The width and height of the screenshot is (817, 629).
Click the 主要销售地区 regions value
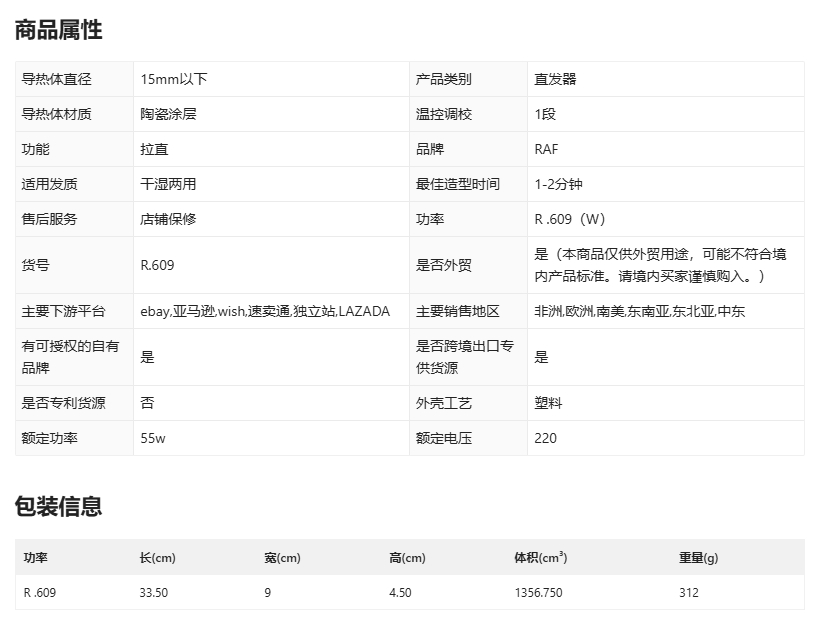[639, 311]
